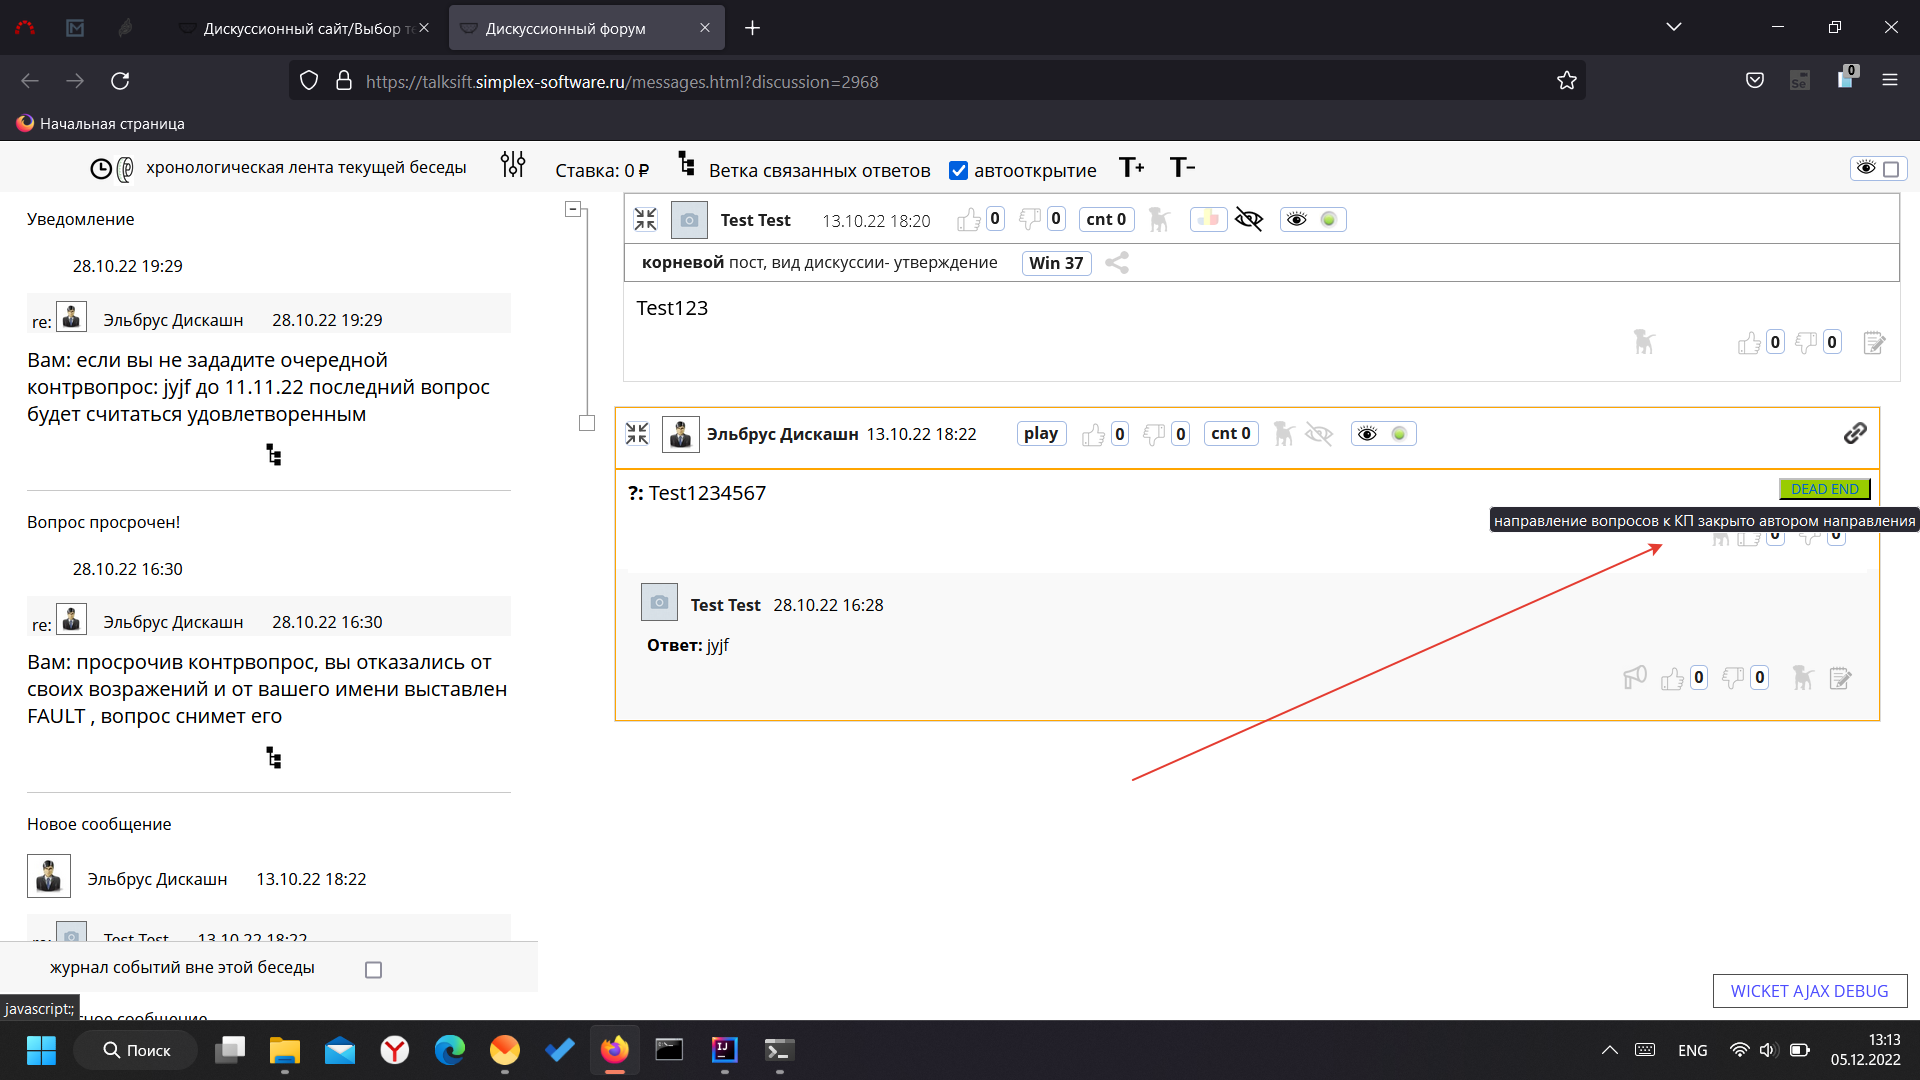This screenshot has height=1080, width=1920.
Task: Like the Test Test root post header
Action: click(x=968, y=219)
